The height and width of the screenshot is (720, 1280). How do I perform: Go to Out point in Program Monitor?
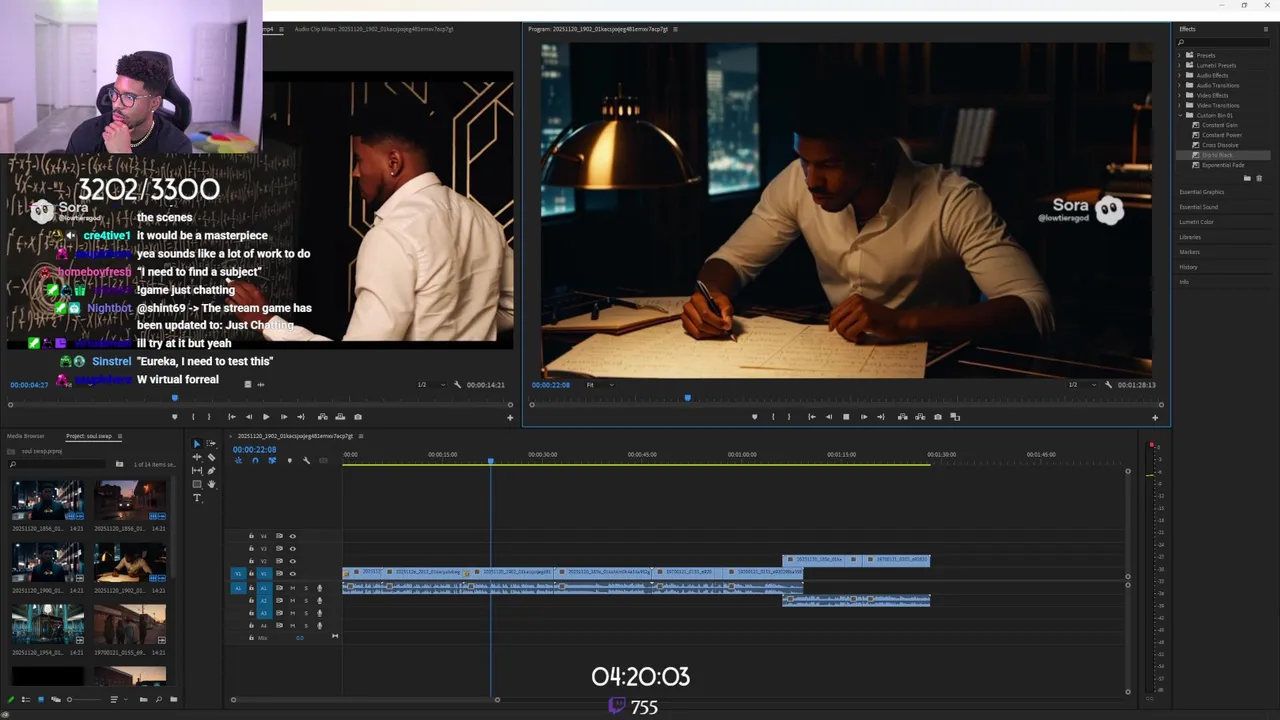point(881,417)
